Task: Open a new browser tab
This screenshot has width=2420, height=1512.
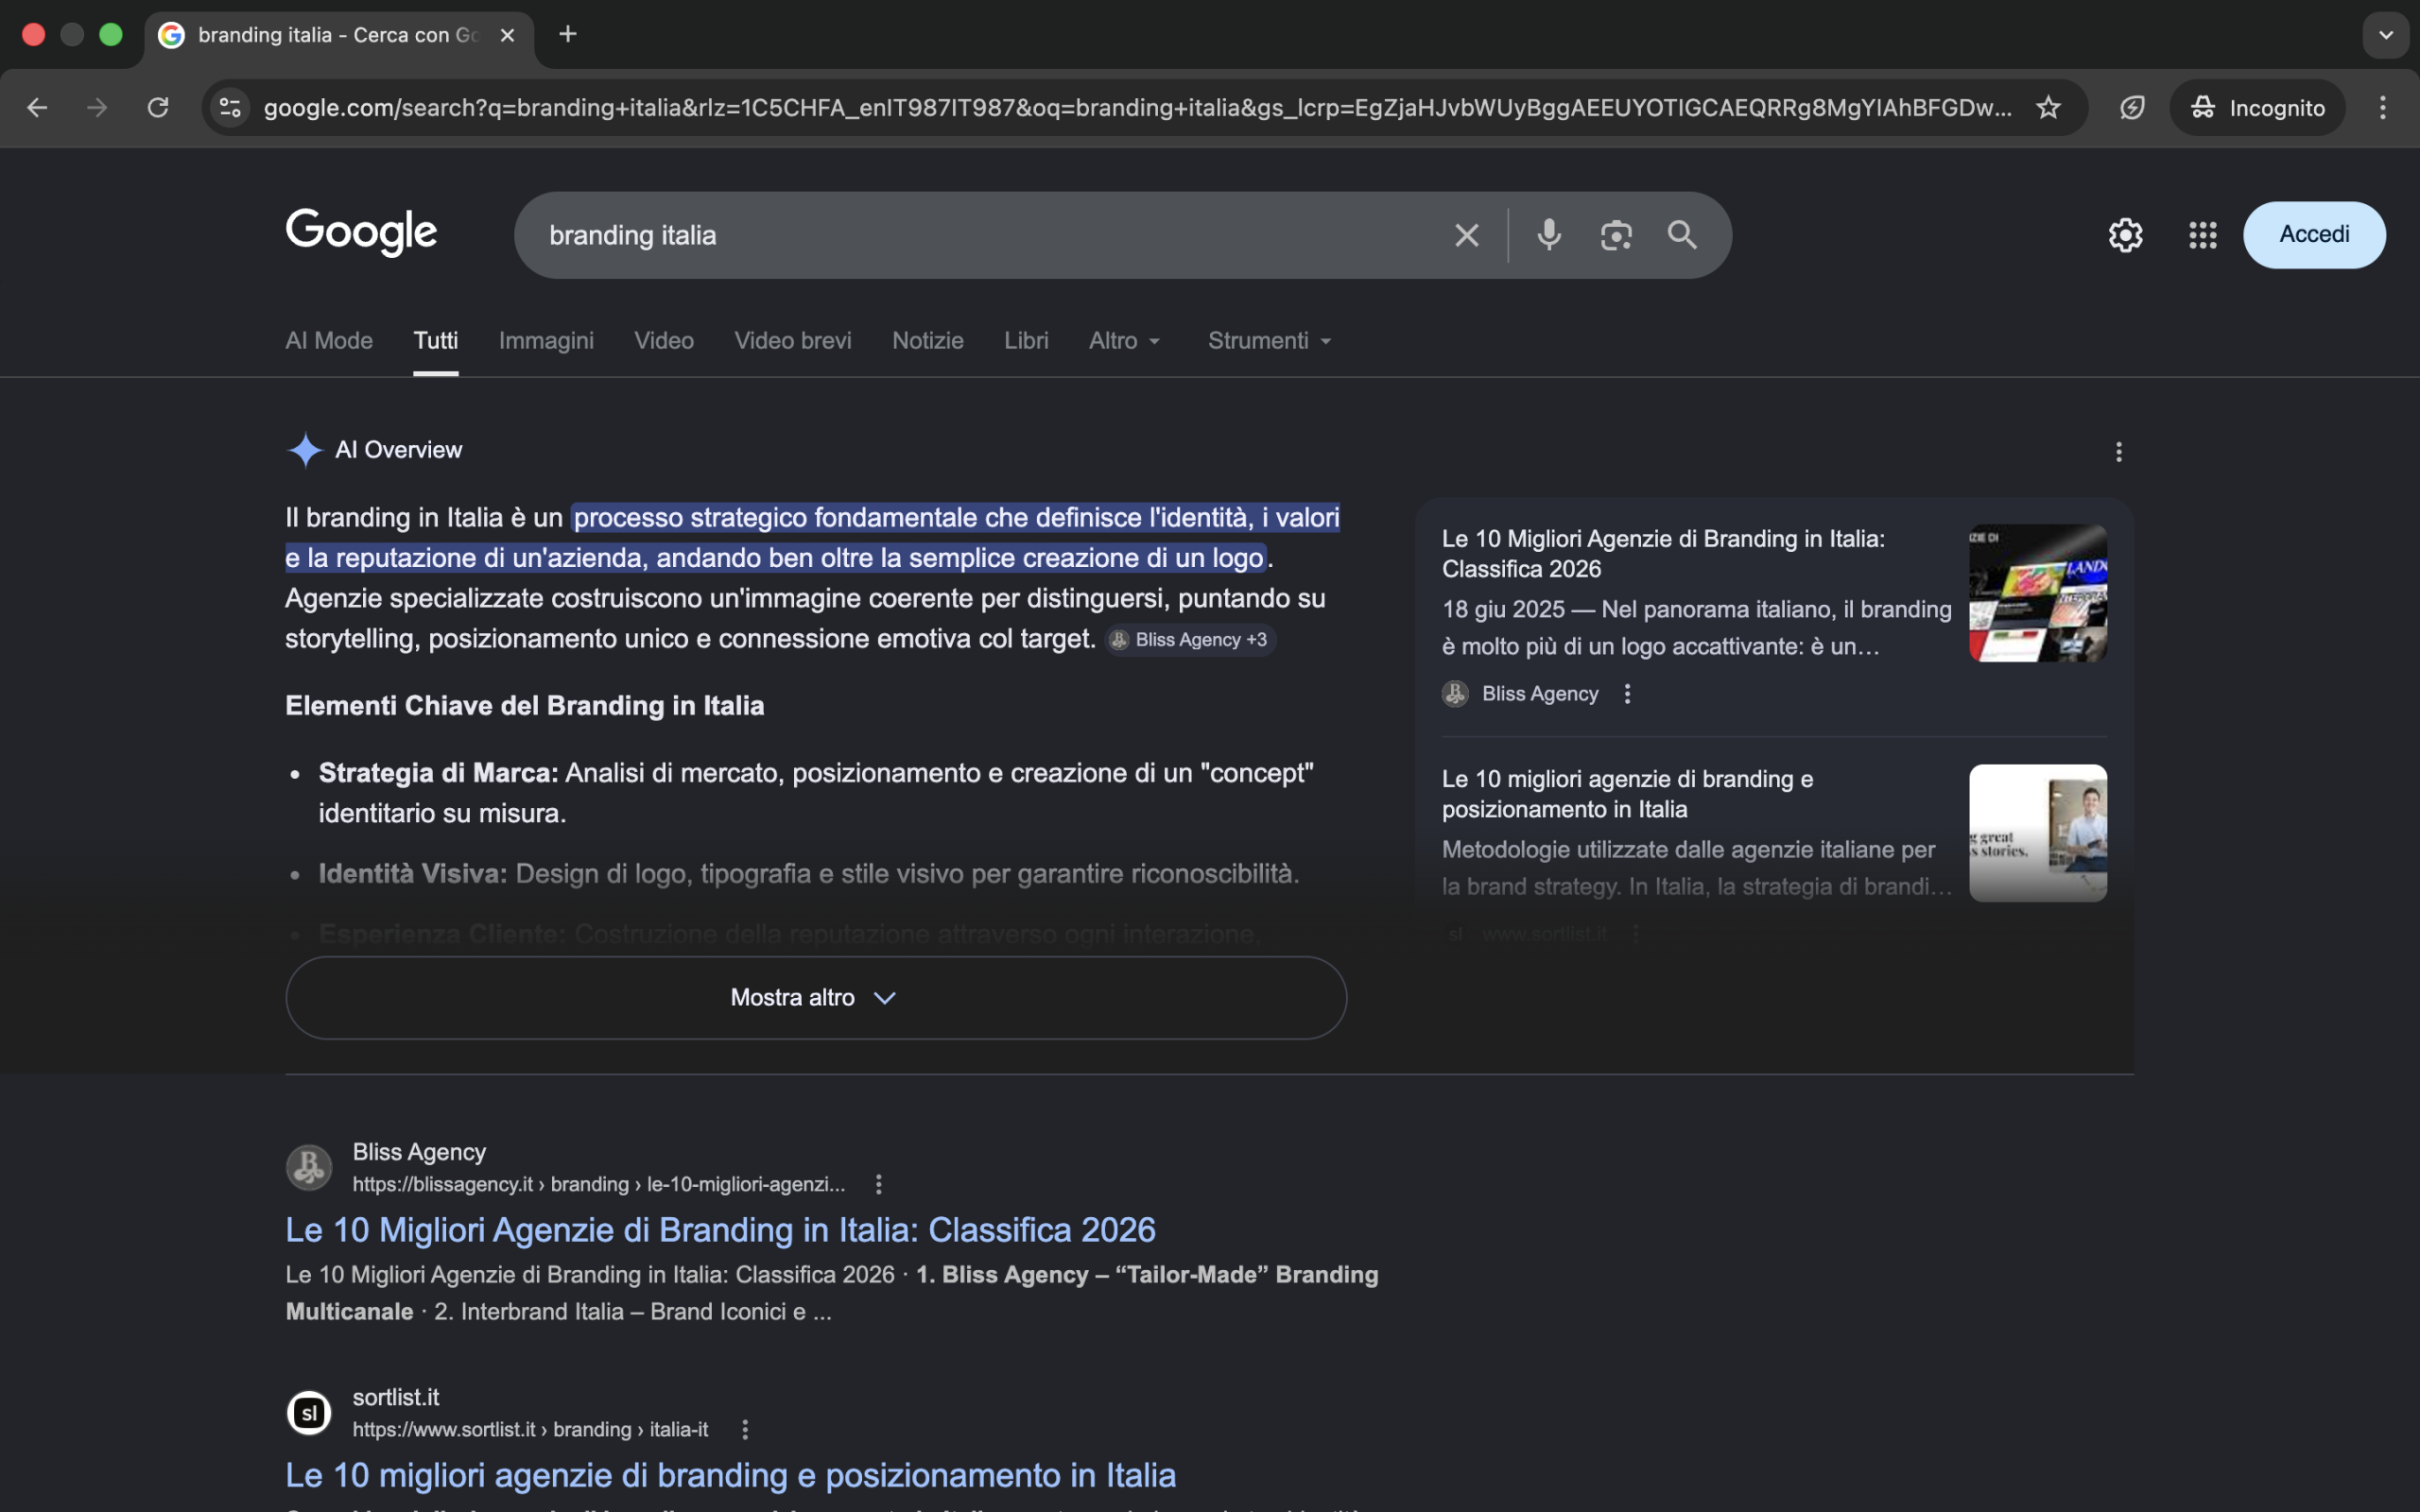Action: pyautogui.click(x=568, y=34)
